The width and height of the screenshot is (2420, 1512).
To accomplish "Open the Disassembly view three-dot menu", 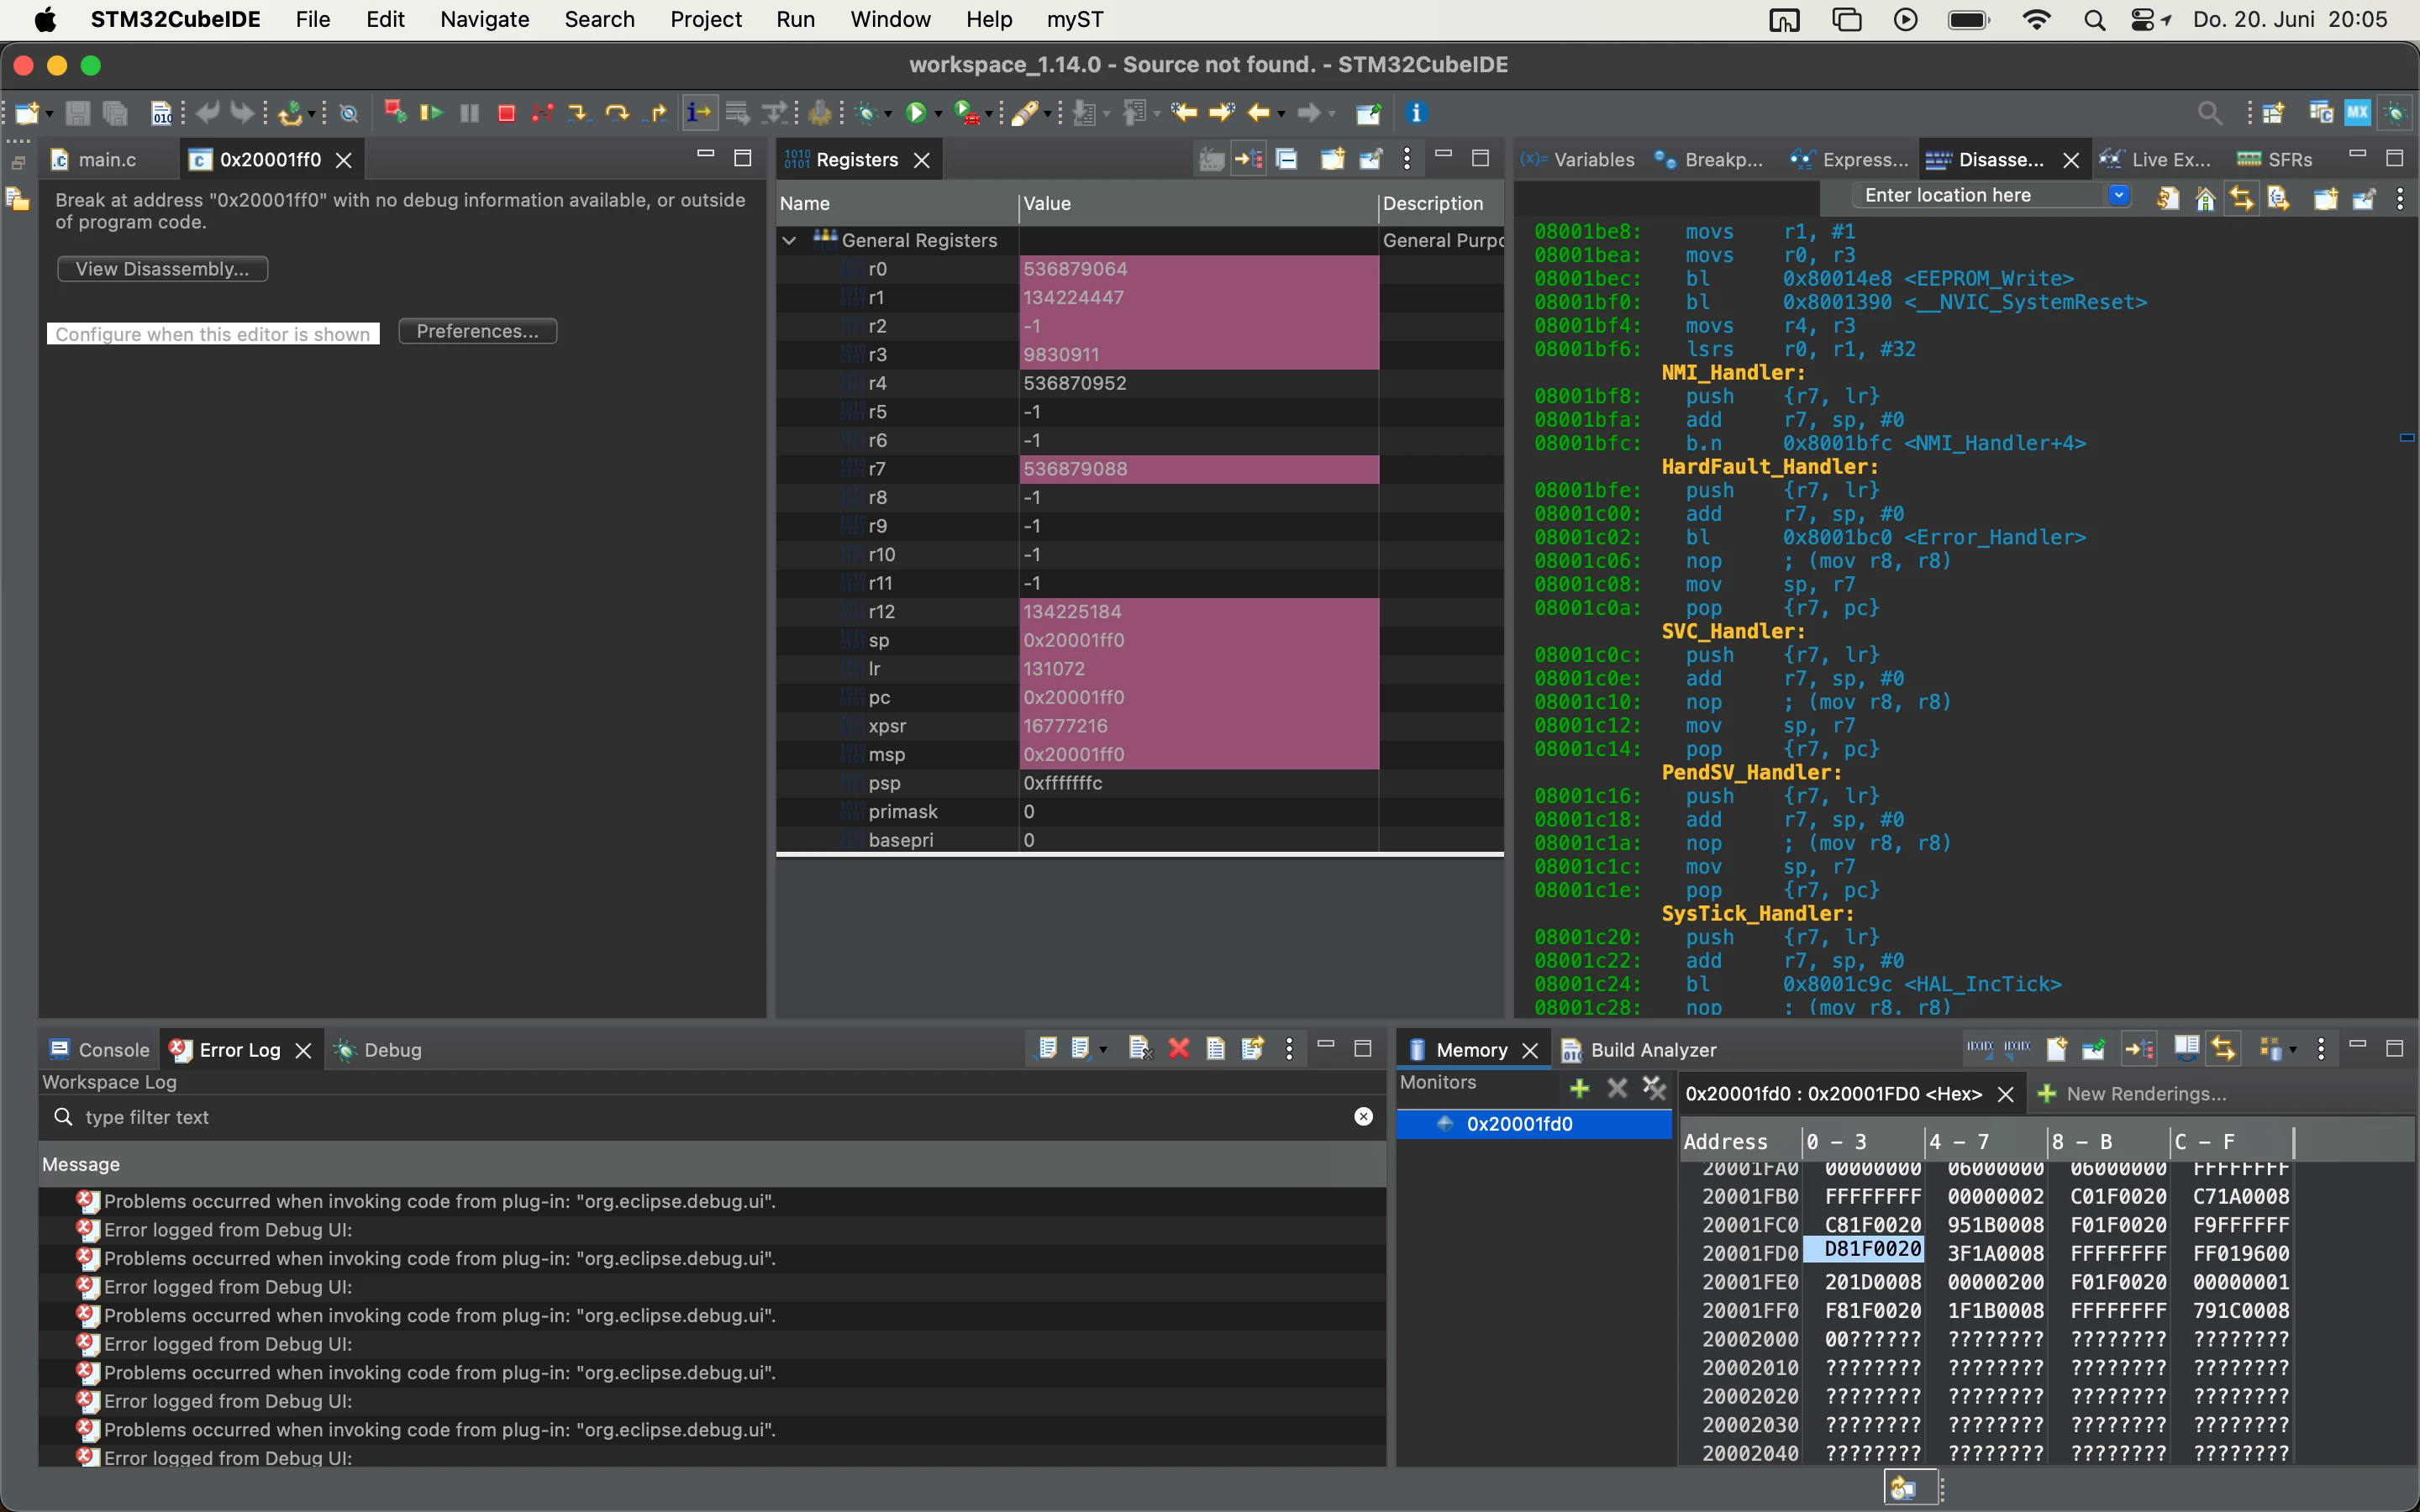I will [2400, 199].
